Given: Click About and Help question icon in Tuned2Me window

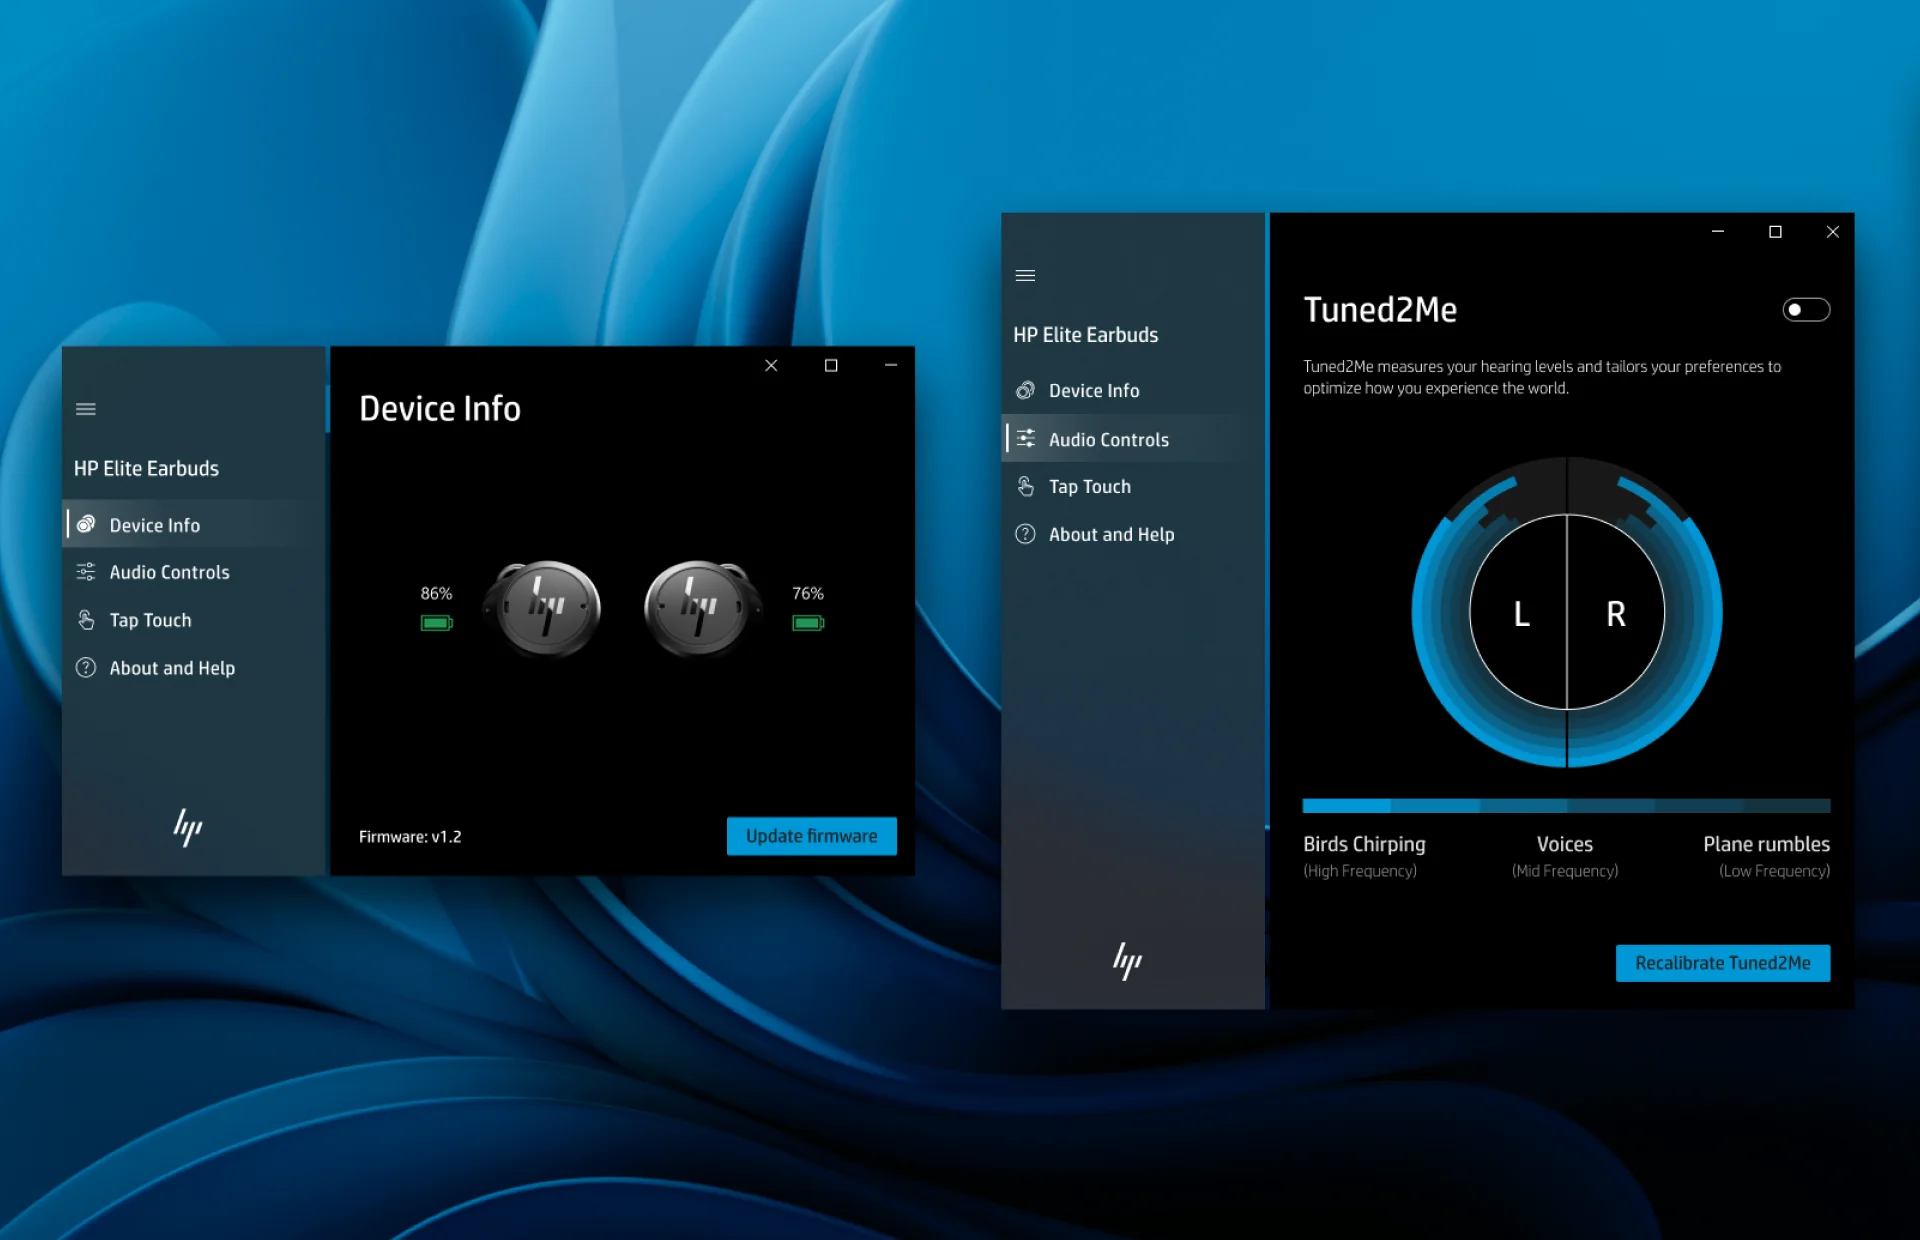Looking at the screenshot, I should pos(1025,534).
